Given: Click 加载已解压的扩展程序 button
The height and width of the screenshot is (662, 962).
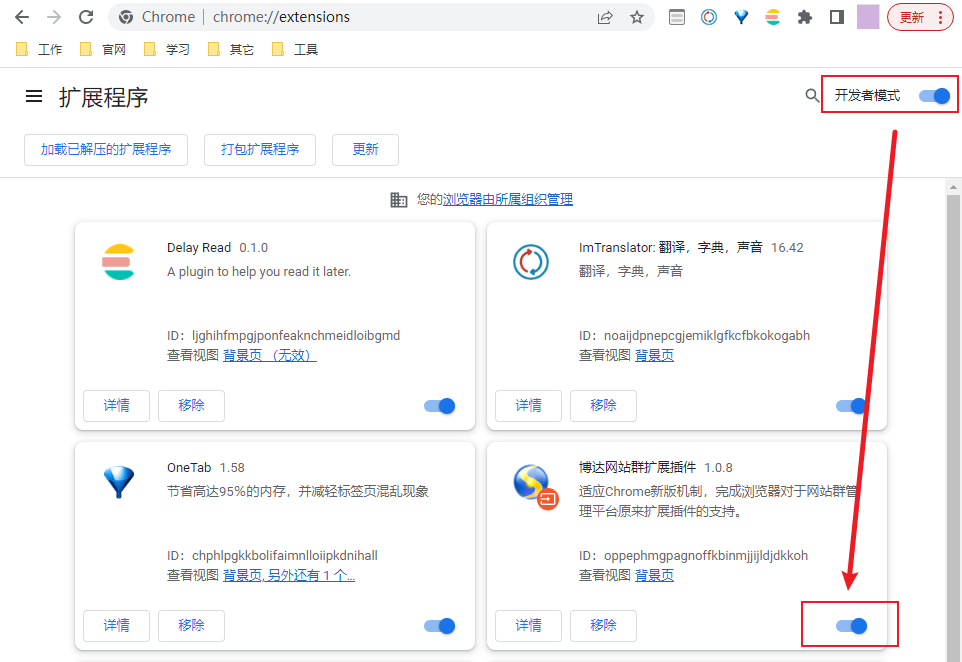Looking at the screenshot, I should pyautogui.click(x=106, y=150).
